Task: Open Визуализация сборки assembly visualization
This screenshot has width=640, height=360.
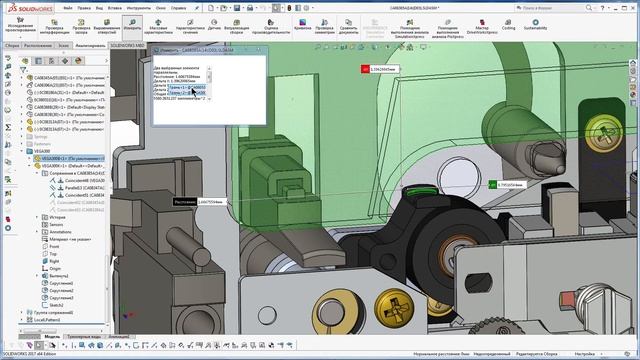Action: point(236,27)
